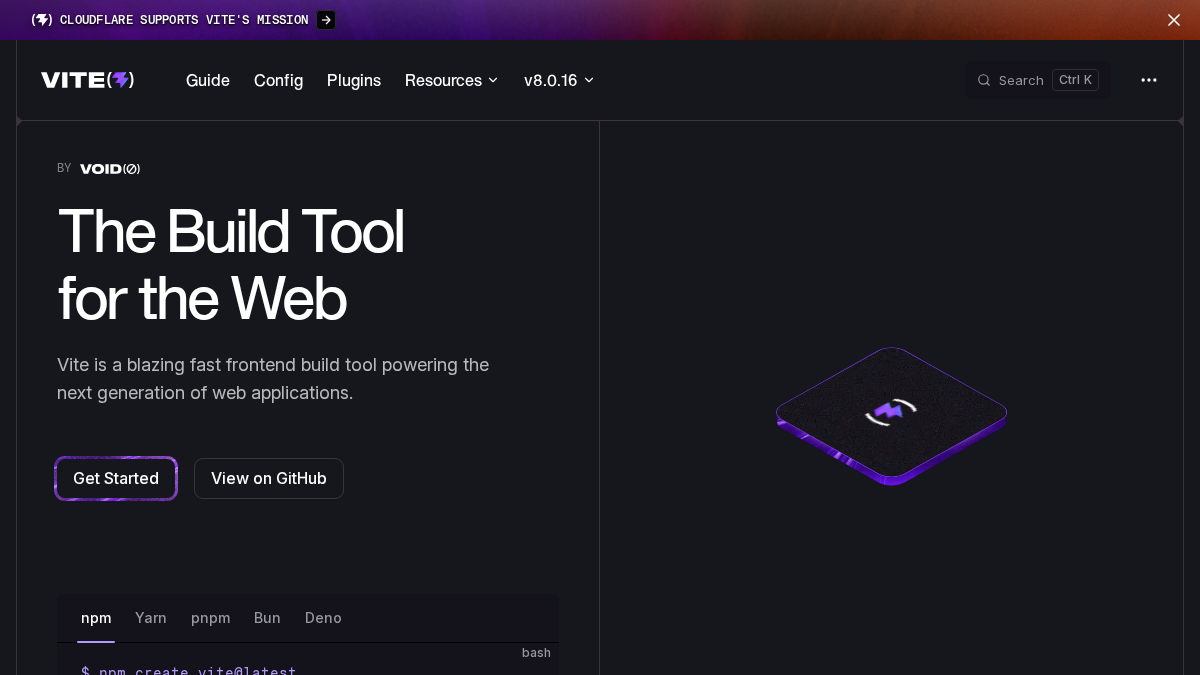Expand the Resources dropdown menu
This screenshot has height=675, width=1200.
click(451, 80)
